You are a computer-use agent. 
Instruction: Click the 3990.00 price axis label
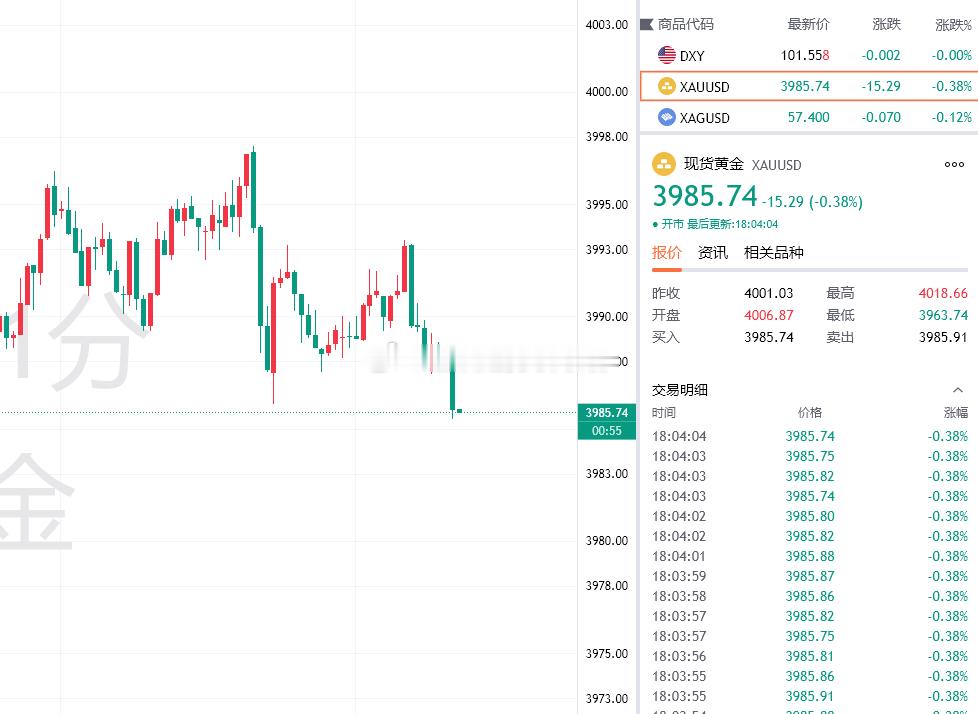(607, 317)
